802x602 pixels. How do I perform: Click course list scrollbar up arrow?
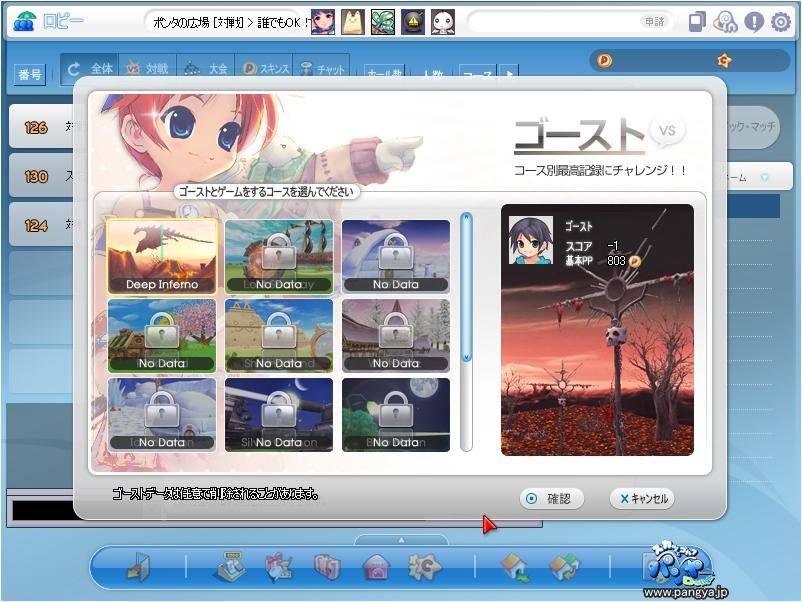point(466,218)
